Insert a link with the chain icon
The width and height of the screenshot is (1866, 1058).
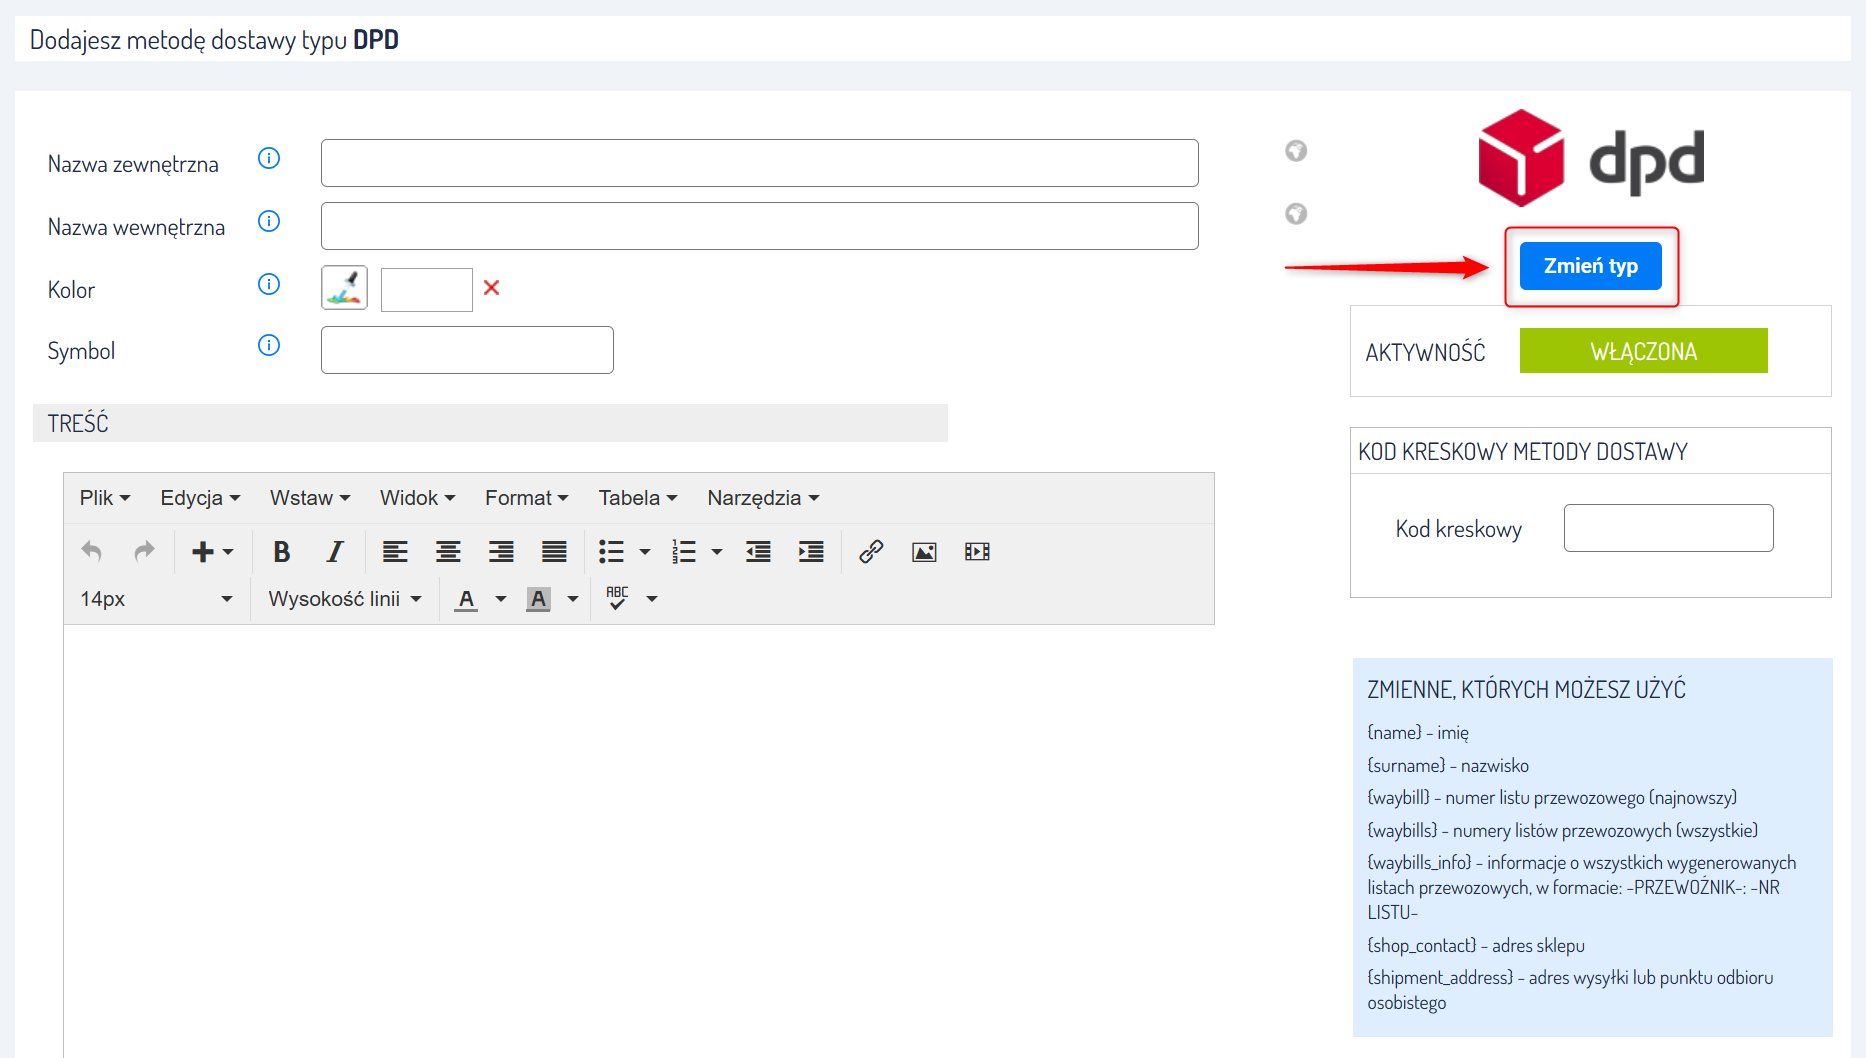[x=871, y=552]
